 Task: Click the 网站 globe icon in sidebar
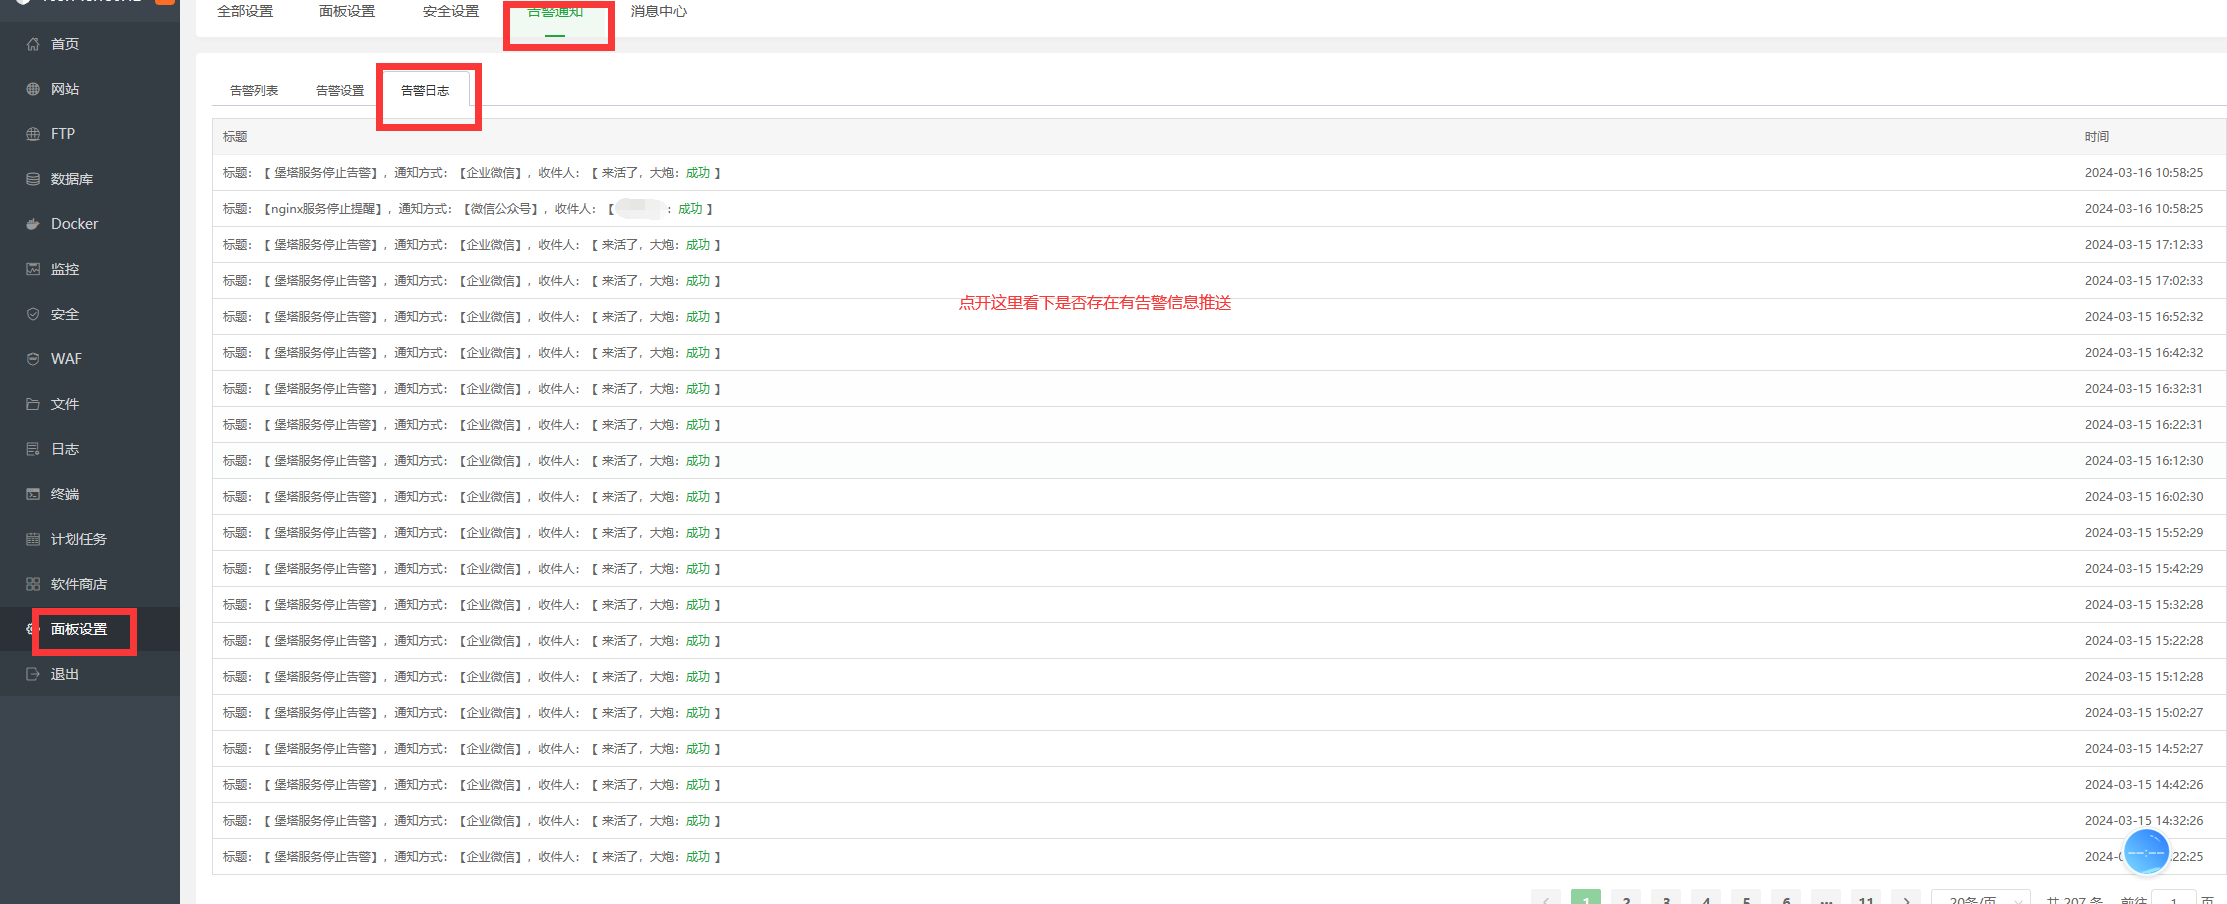pyautogui.click(x=33, y=89)
